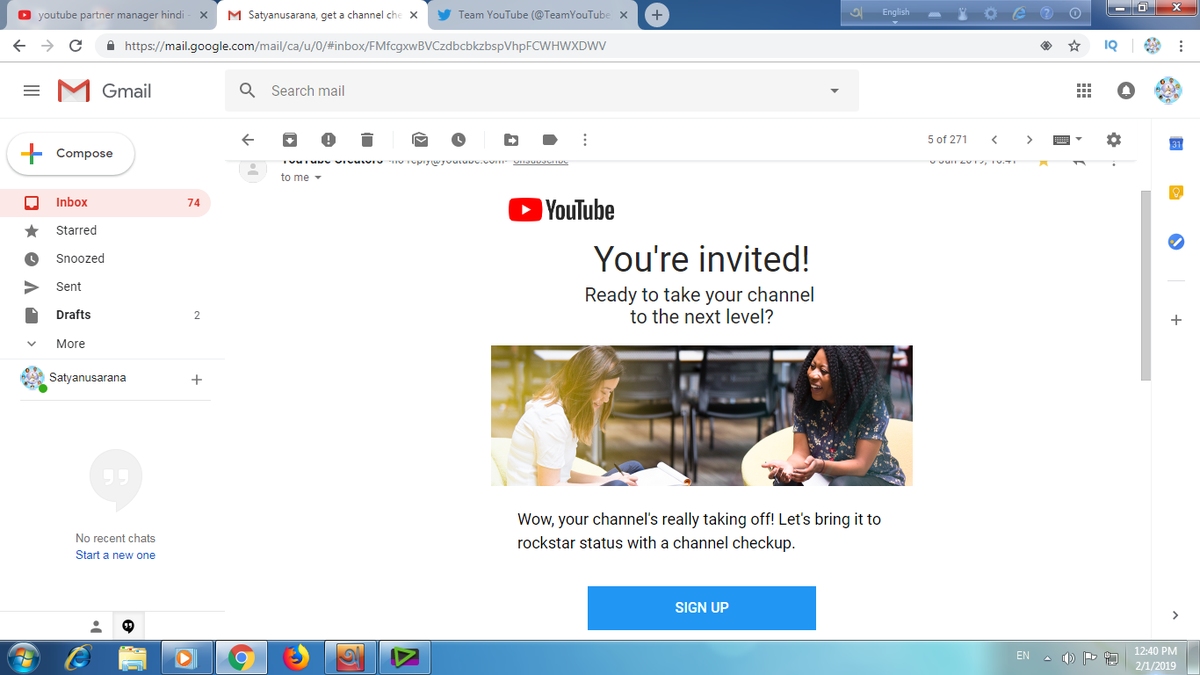
Task: Mark the email as unread
Action: tap(420, 139)
